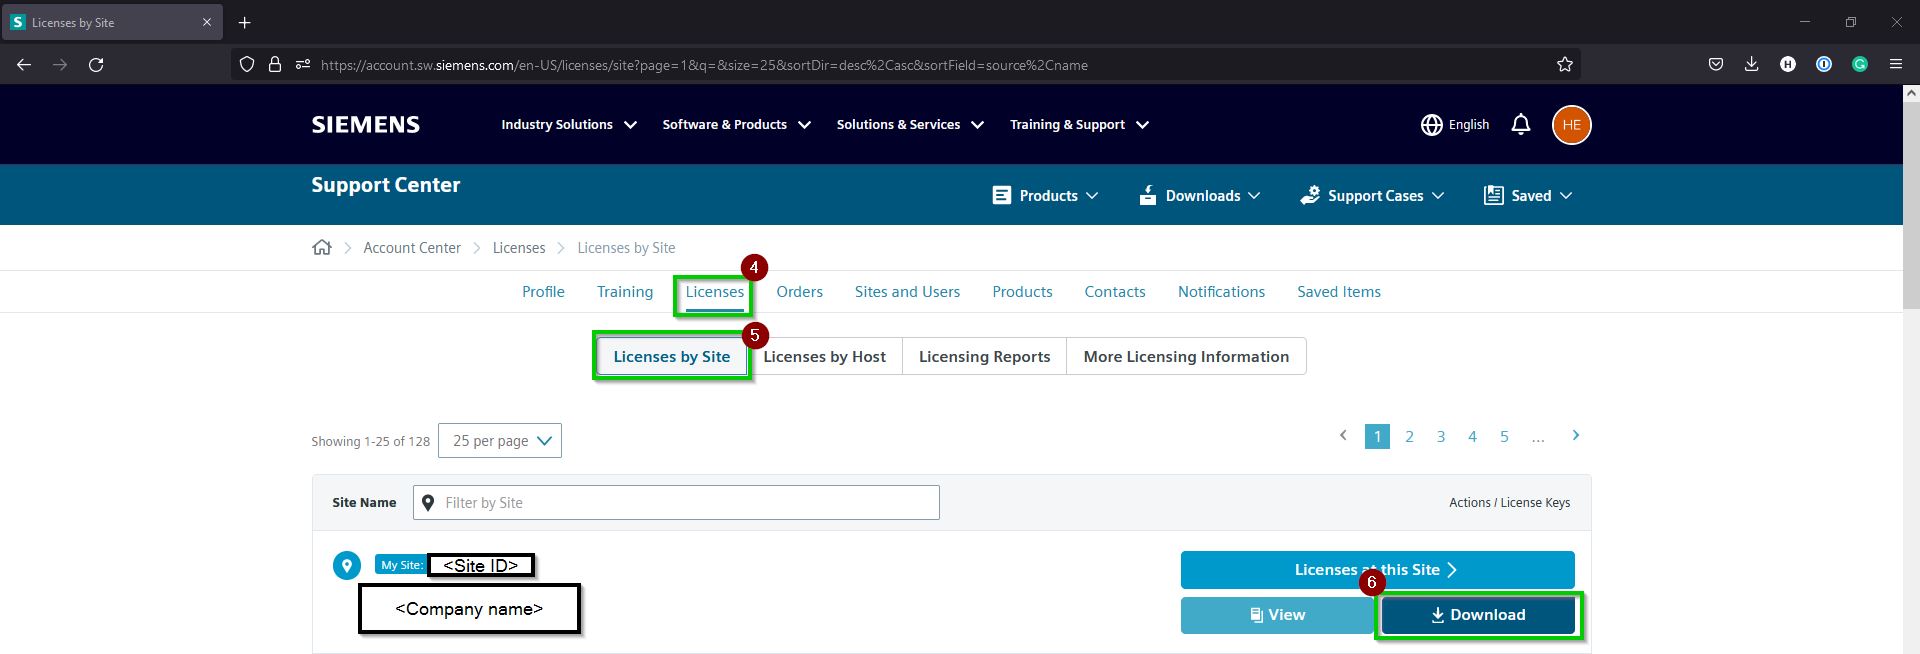Screen dimensions: 1920x654
Task: Select the Licenses tab
Action: [x=715, y=292]
